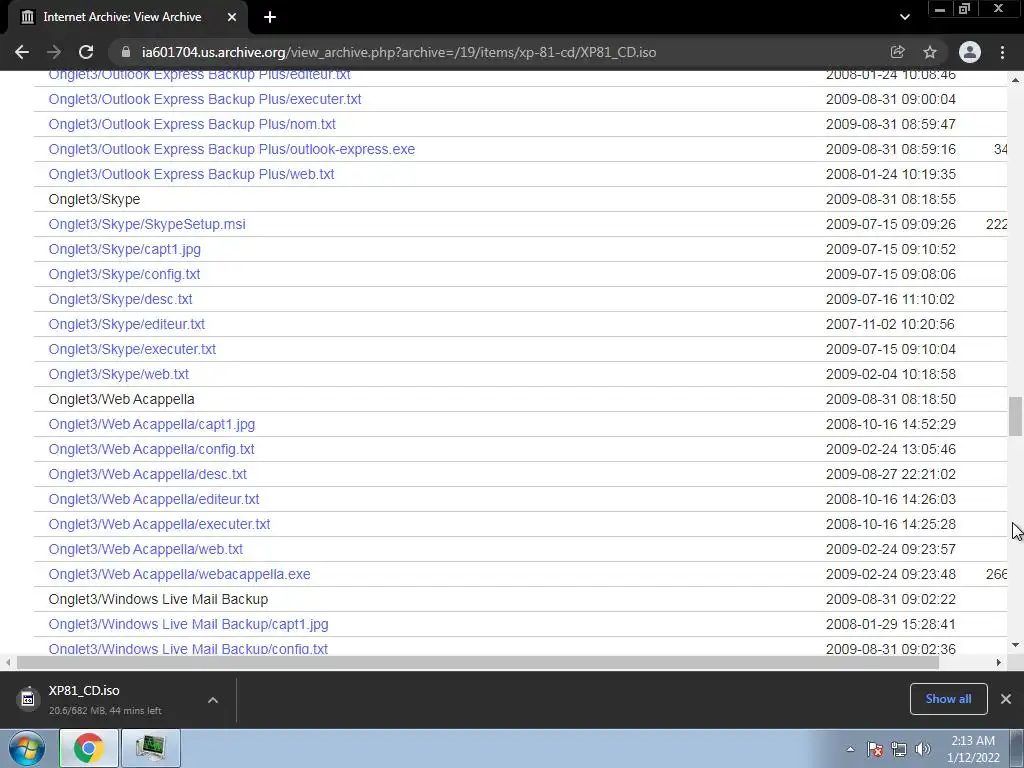This screenshot has width=1024, height=768.
Task: Click the Action Center flag icon
Action: pyautogui.click(x=875, y=749)
